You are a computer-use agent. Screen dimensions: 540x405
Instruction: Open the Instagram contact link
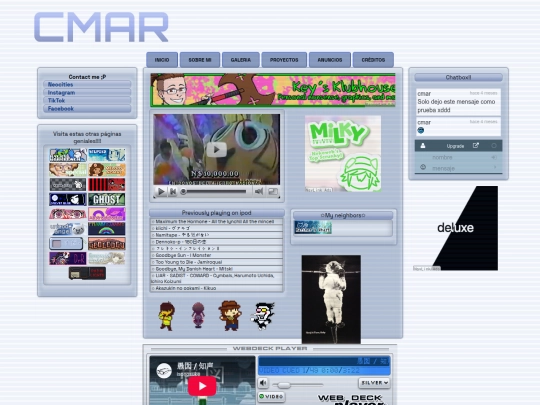87,92
